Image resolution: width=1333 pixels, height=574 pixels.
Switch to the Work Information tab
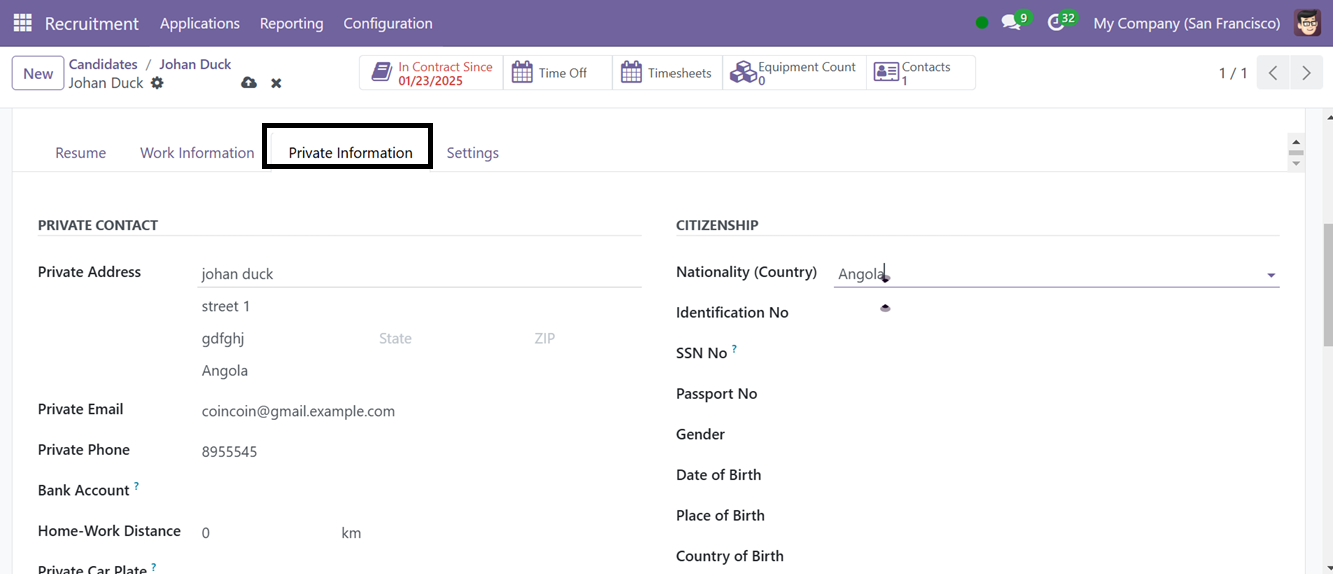[x=197, y=153]
